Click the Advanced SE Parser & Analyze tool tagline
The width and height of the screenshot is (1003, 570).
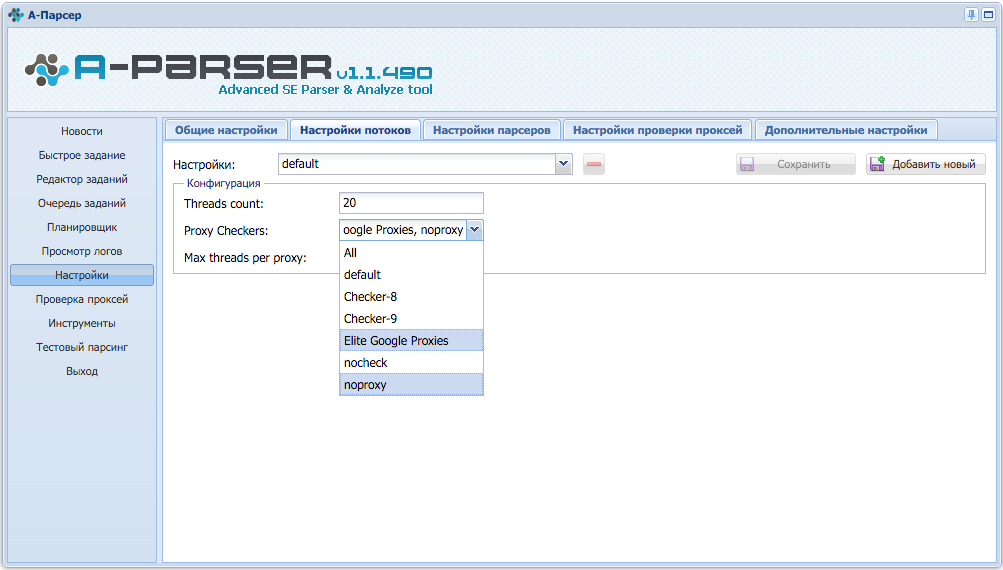coord(326,90)
